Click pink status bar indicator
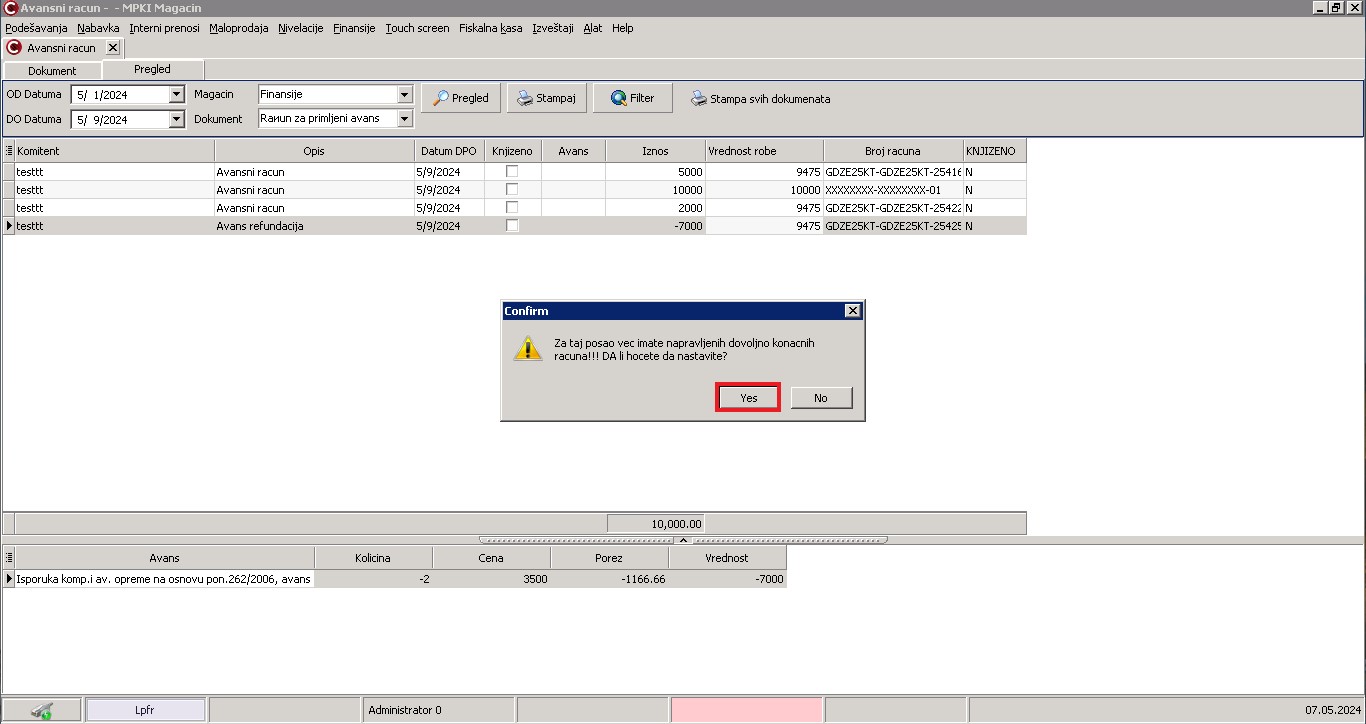 (747, 710)
